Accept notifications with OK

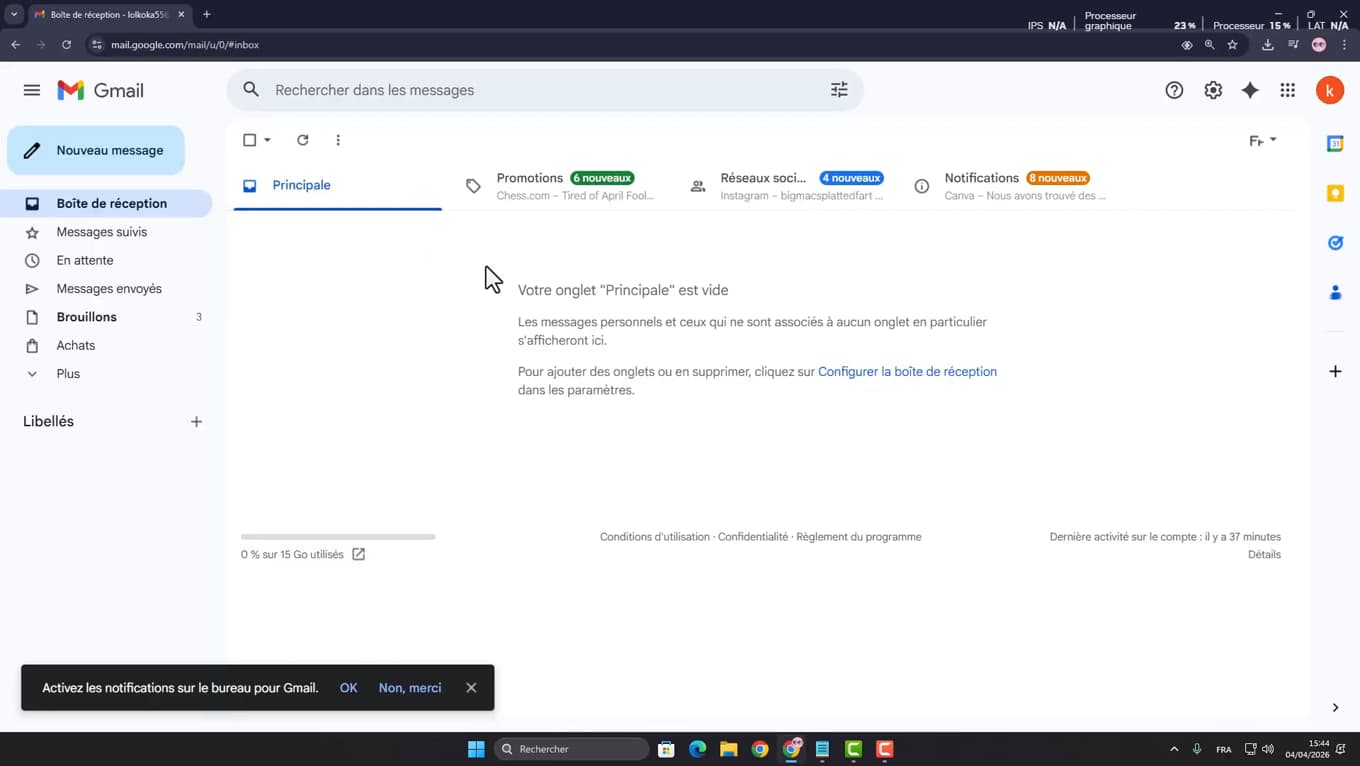coord(348,688)
